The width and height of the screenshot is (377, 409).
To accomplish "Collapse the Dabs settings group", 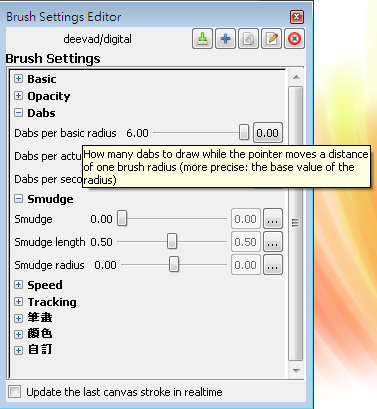I will click(x=19, y=113).
